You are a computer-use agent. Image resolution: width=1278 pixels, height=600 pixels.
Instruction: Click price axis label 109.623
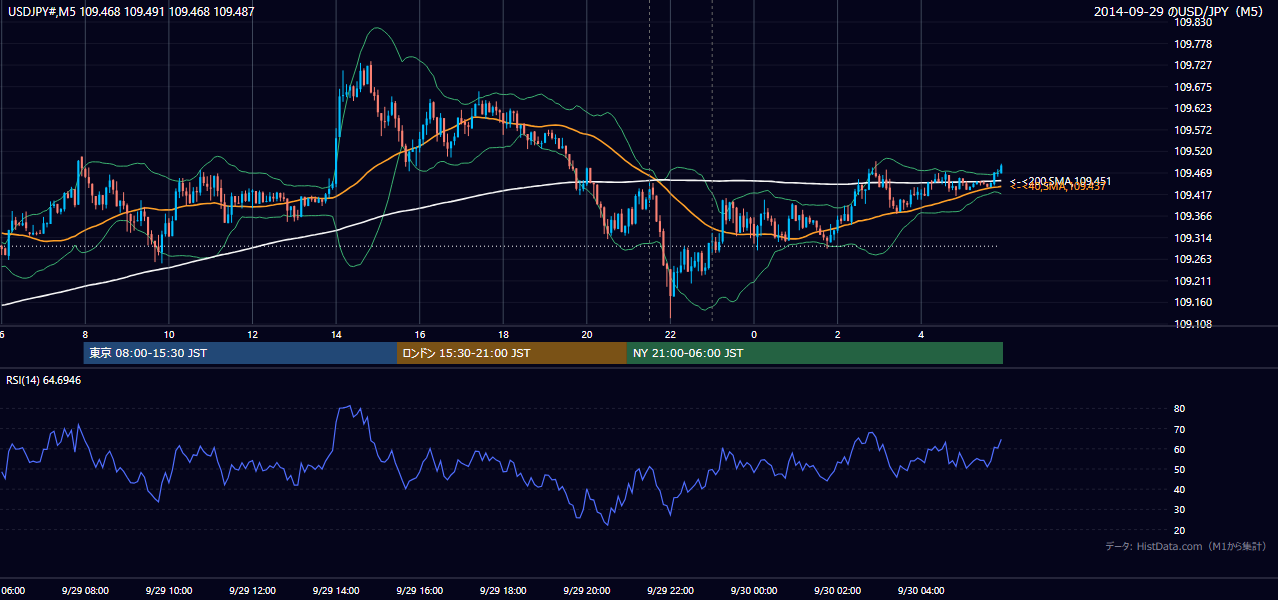pos(1194,108)
